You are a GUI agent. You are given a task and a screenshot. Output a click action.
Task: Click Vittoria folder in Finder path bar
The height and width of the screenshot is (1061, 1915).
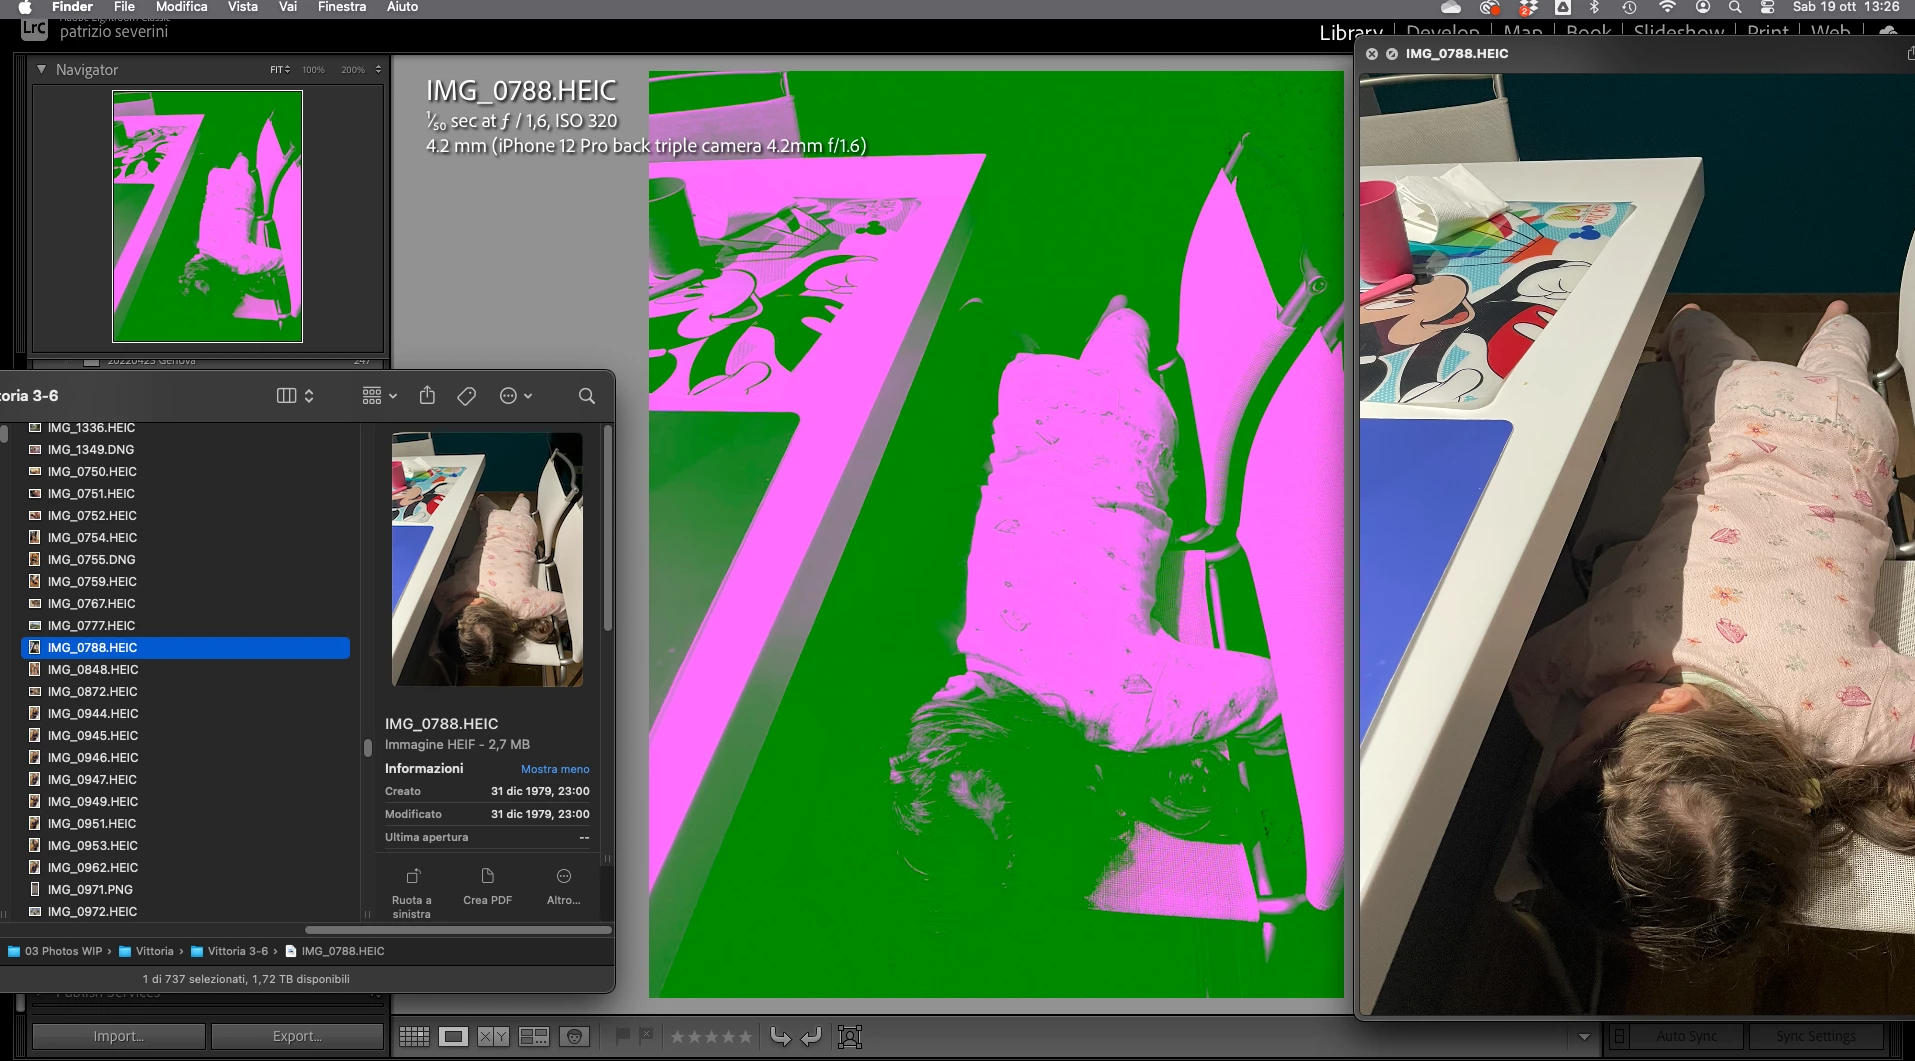(x=146, y=951)
